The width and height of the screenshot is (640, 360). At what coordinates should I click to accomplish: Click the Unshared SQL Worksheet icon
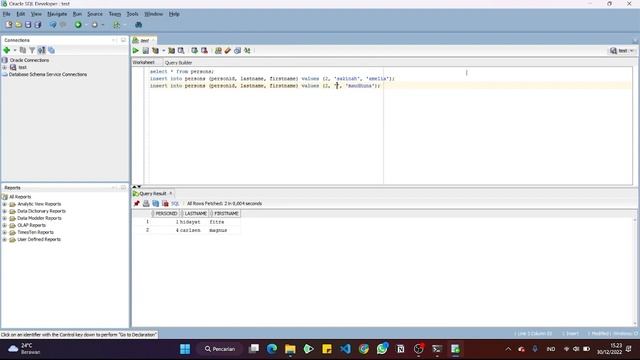218,51
